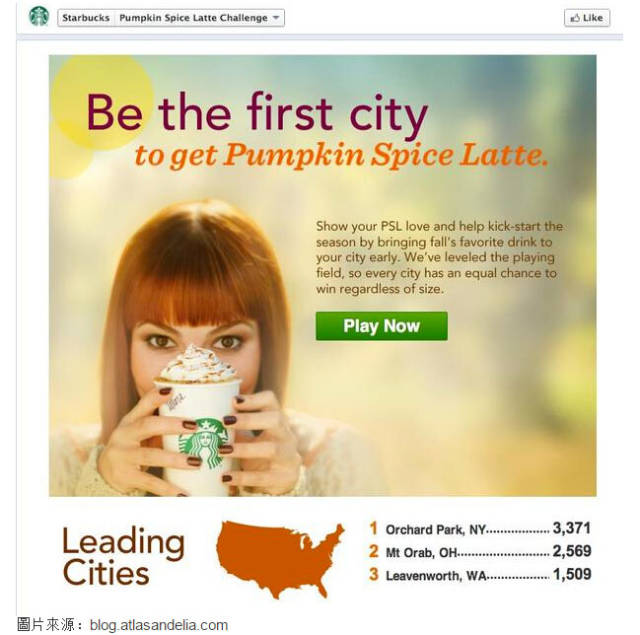The width and height of the screenshot is (640, 635).
Task: Click the rank number 2 icon
Action: (x=373, y=551)
